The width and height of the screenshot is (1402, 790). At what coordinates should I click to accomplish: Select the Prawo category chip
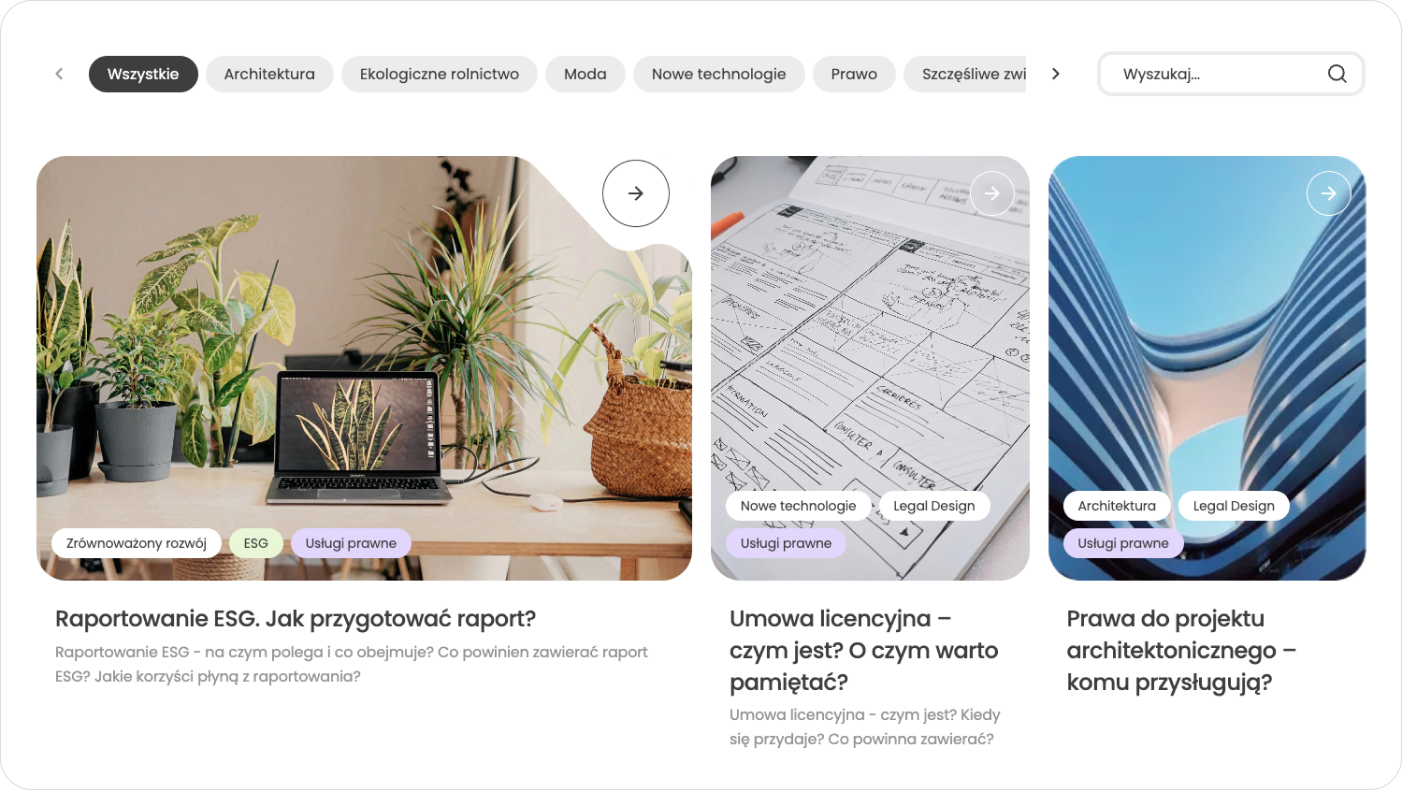854,74
